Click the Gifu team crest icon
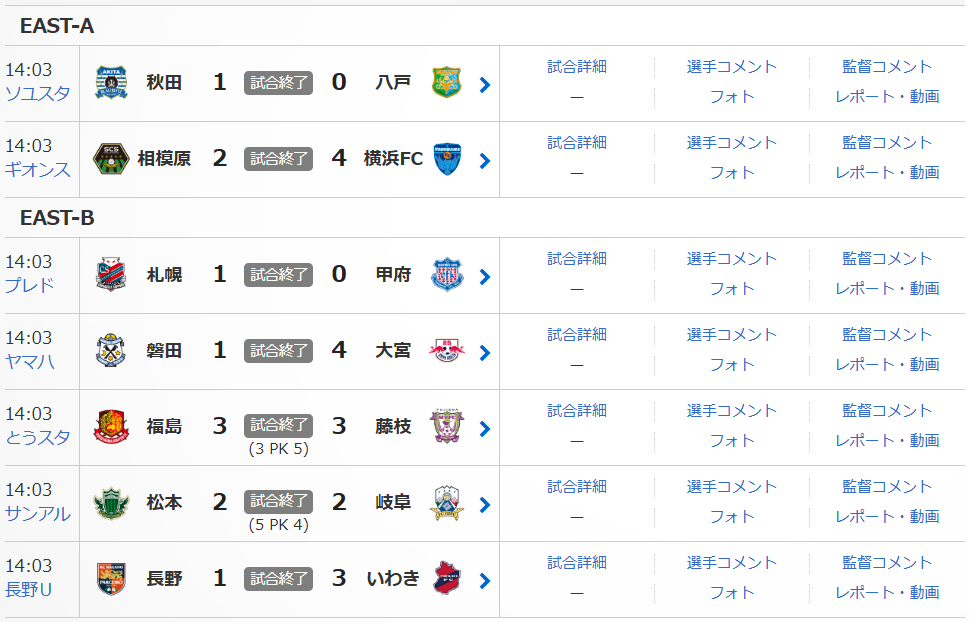969x622 pixels. [x=446, y=502]
